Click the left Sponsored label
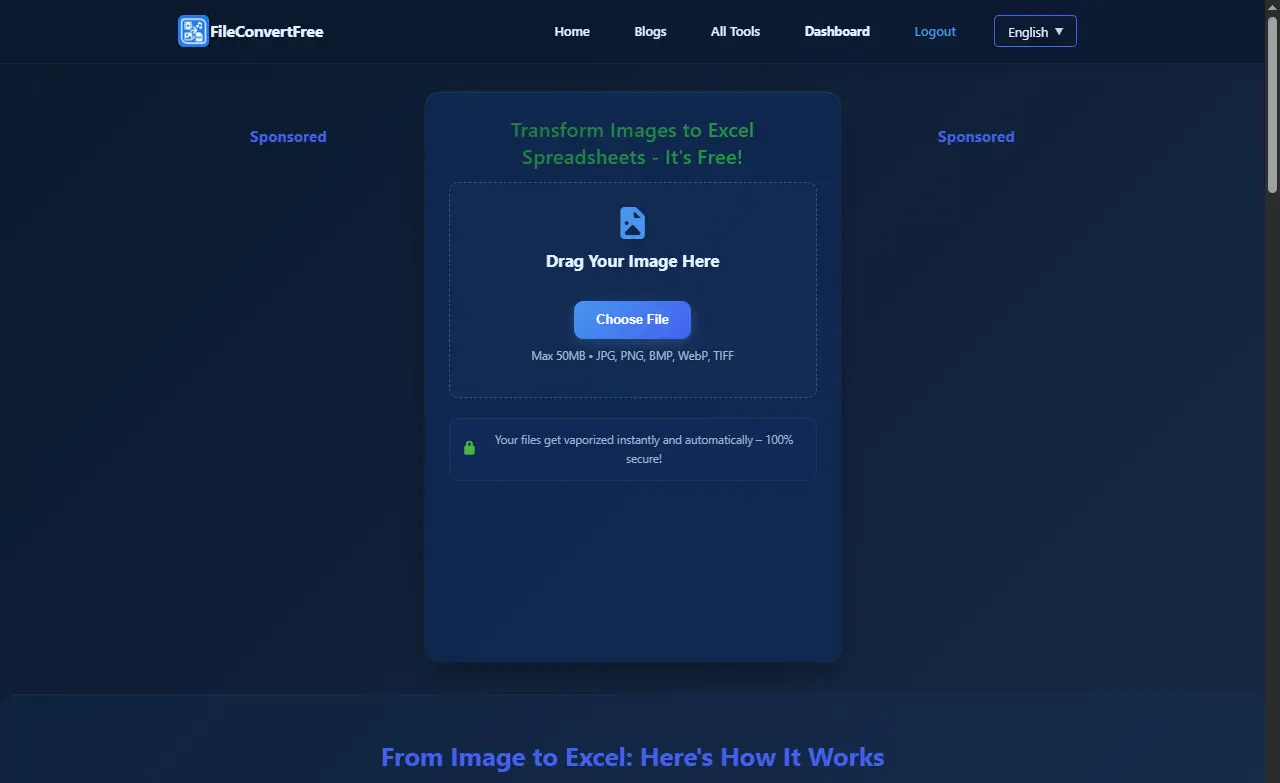1280x783 pixels. pos(288,137)
